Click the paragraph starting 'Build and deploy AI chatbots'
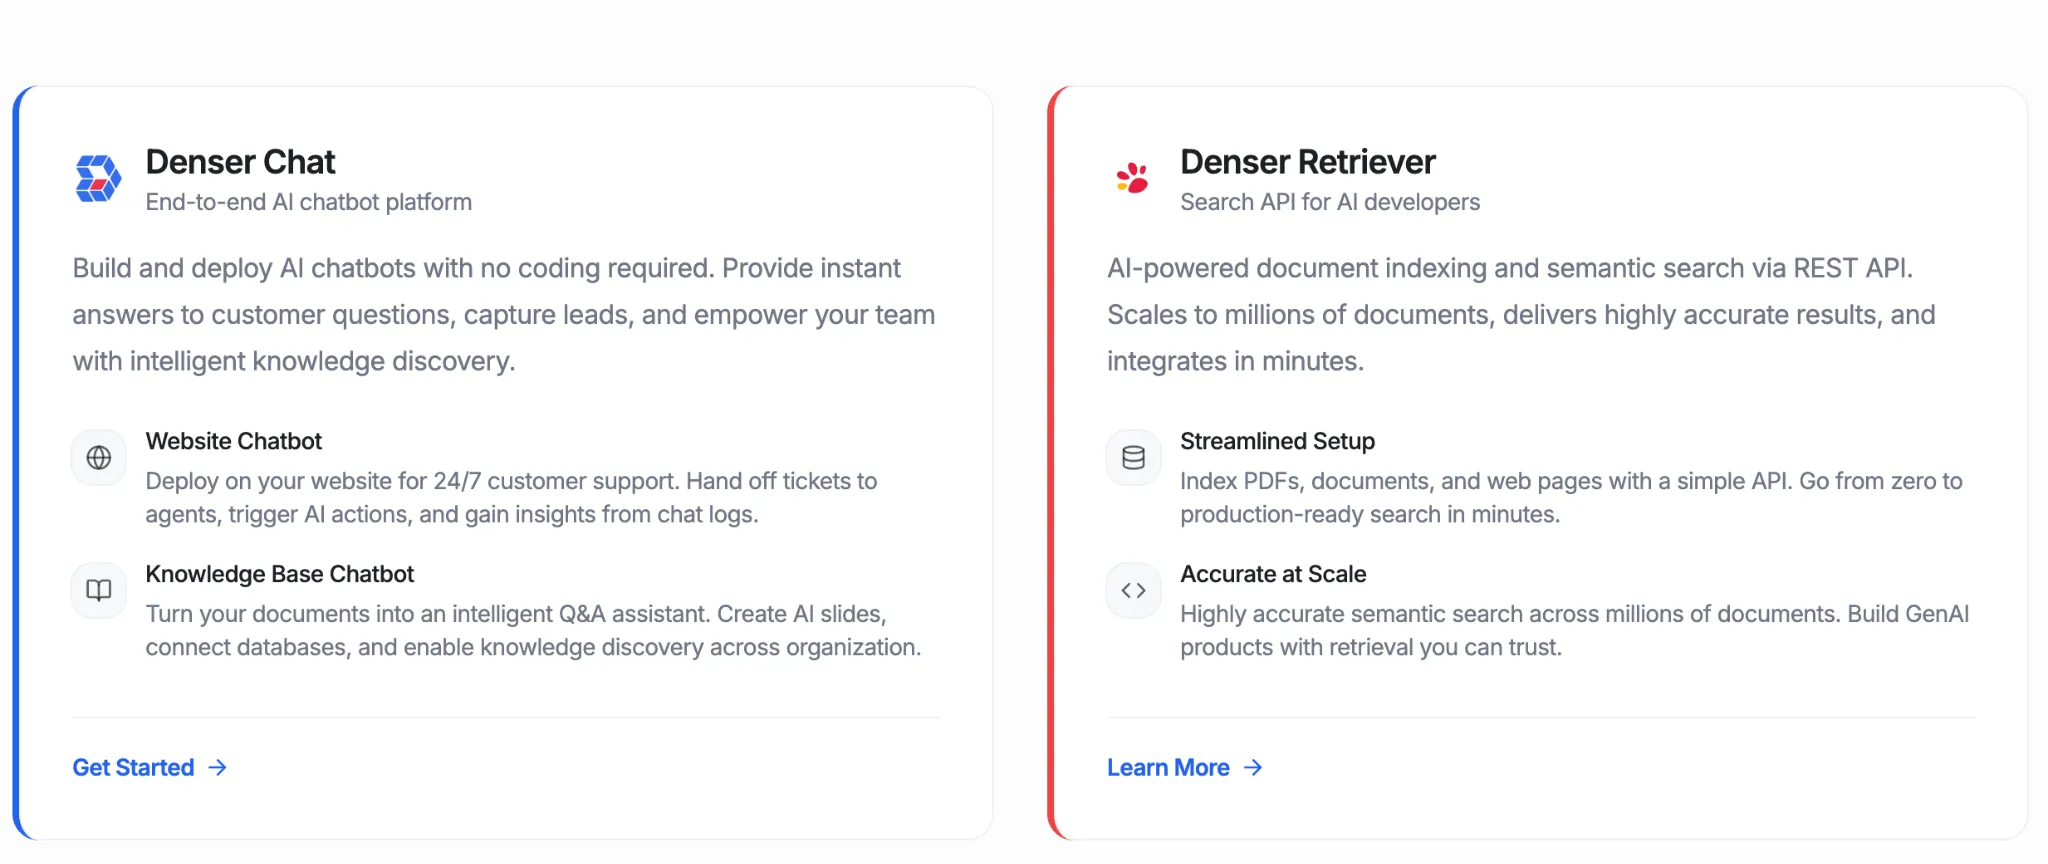 pos(504,315)
